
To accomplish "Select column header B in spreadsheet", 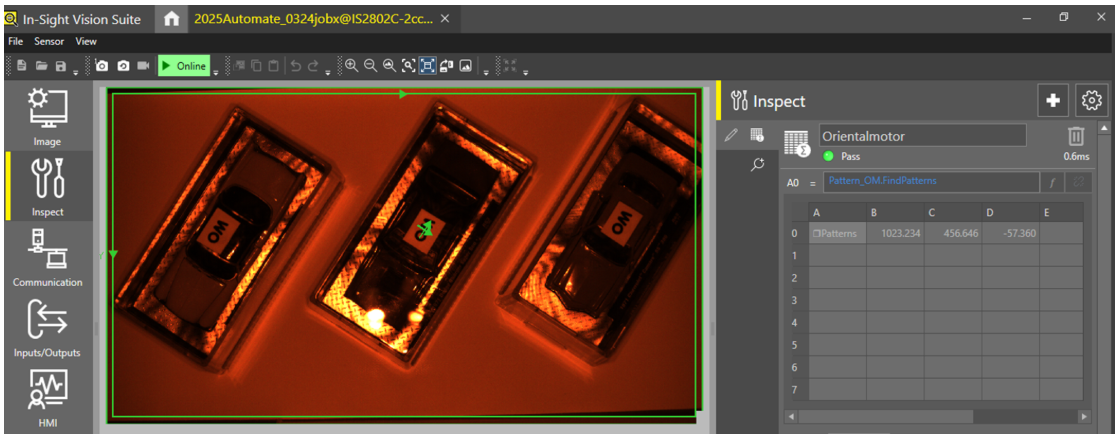I will (x=895, y=212).
